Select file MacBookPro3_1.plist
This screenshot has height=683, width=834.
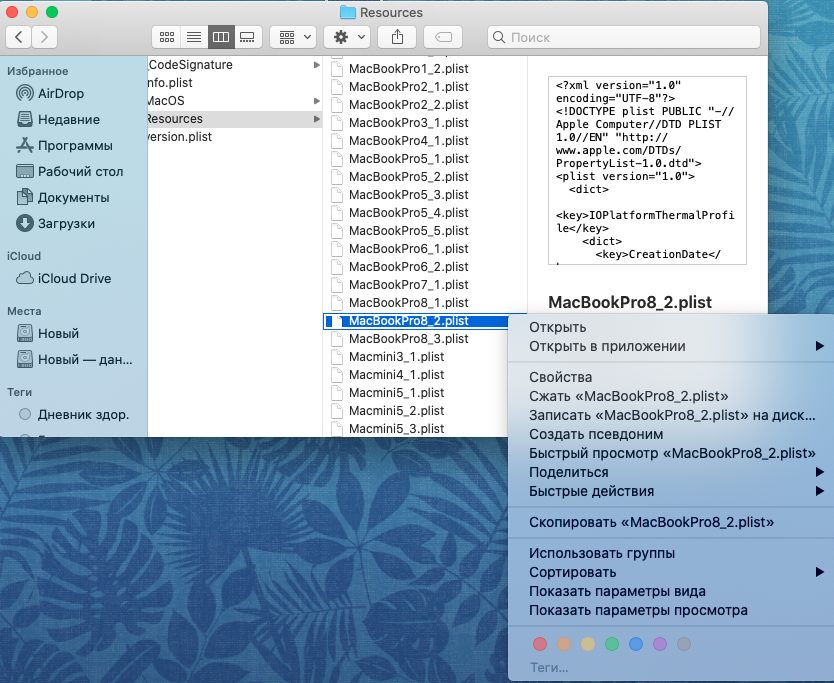click(408, 123)
